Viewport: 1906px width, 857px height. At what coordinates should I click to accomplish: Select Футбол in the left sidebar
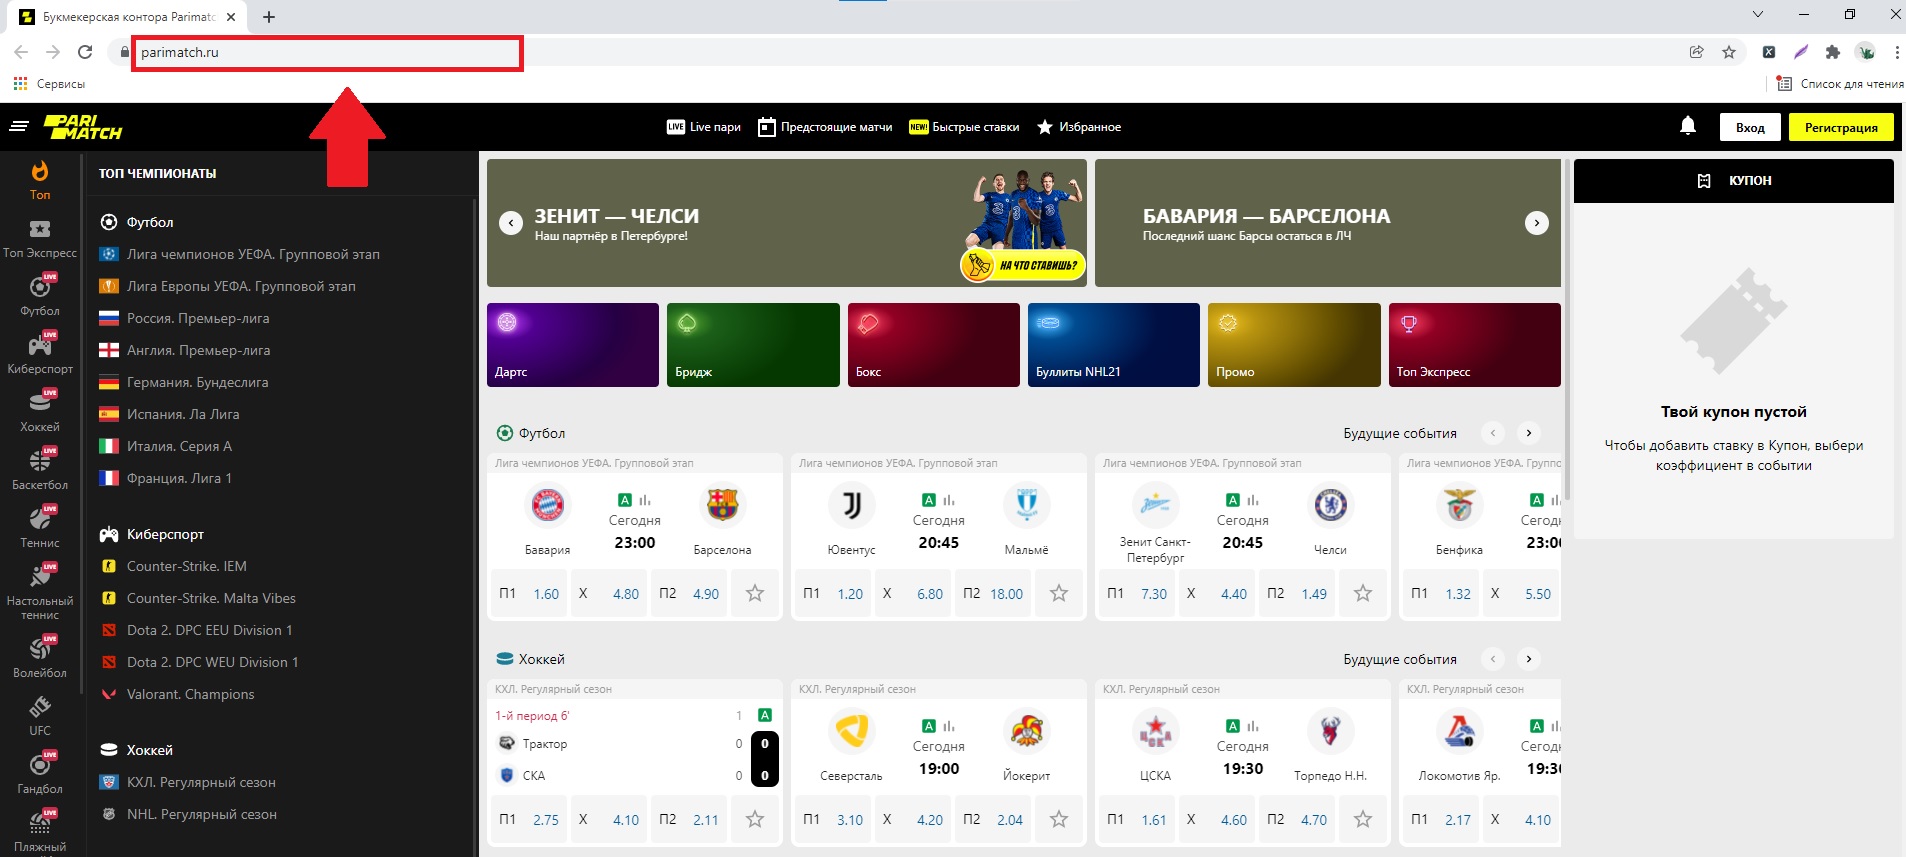[40, 297]
